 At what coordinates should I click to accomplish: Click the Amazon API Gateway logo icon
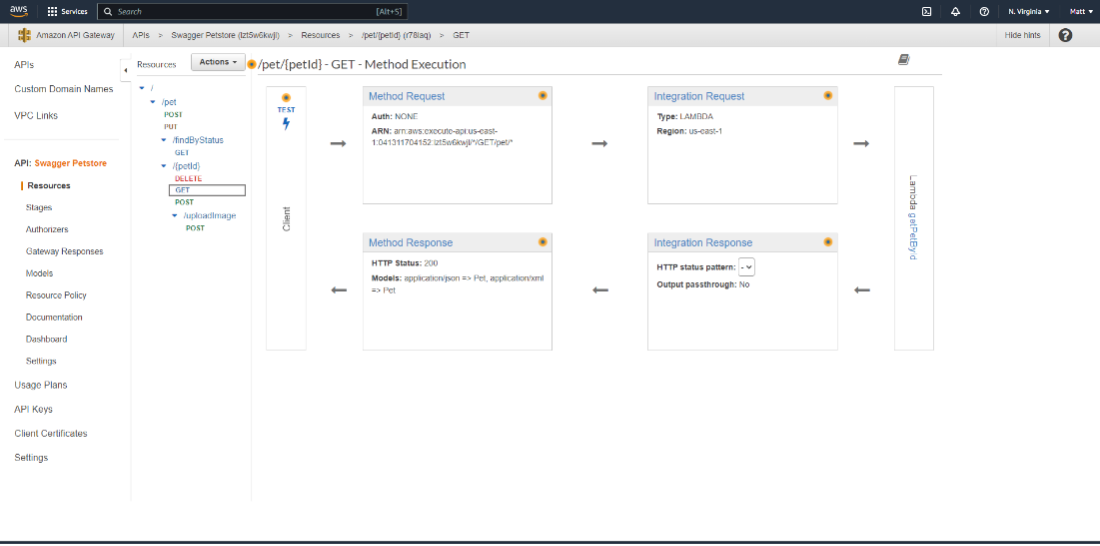pyautogui.click(x=25, y=35)
